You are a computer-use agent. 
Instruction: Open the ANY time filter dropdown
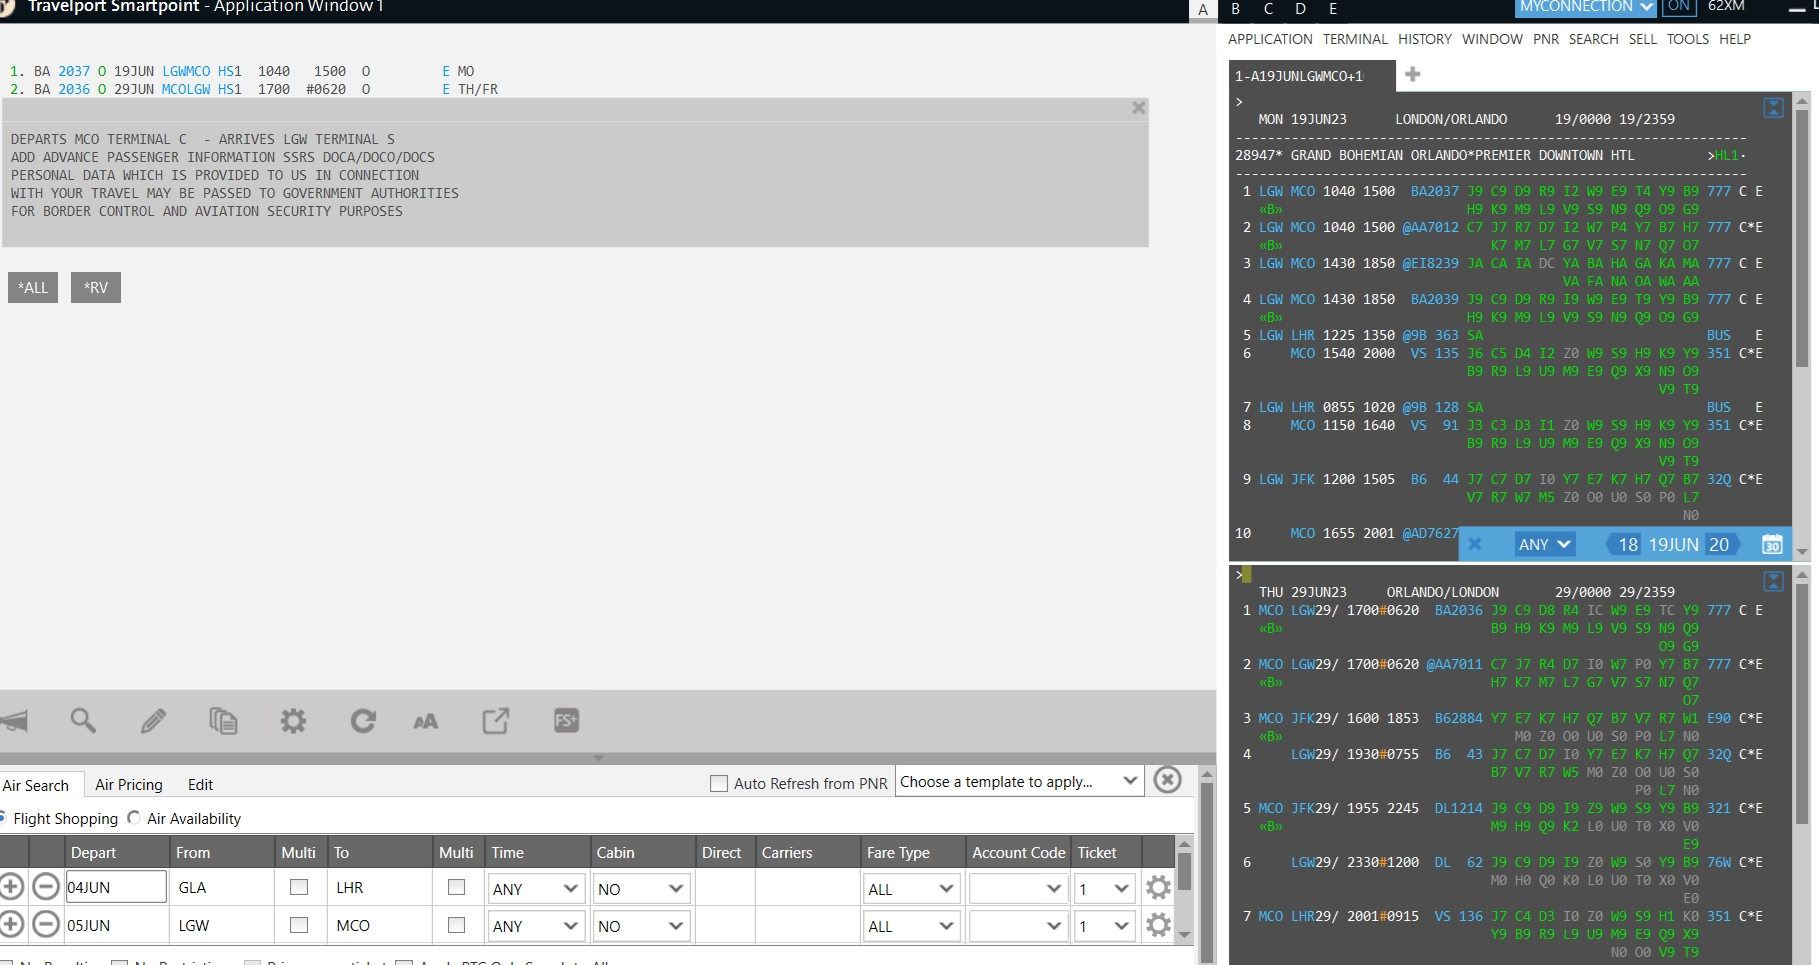(x=1545, y=544)
